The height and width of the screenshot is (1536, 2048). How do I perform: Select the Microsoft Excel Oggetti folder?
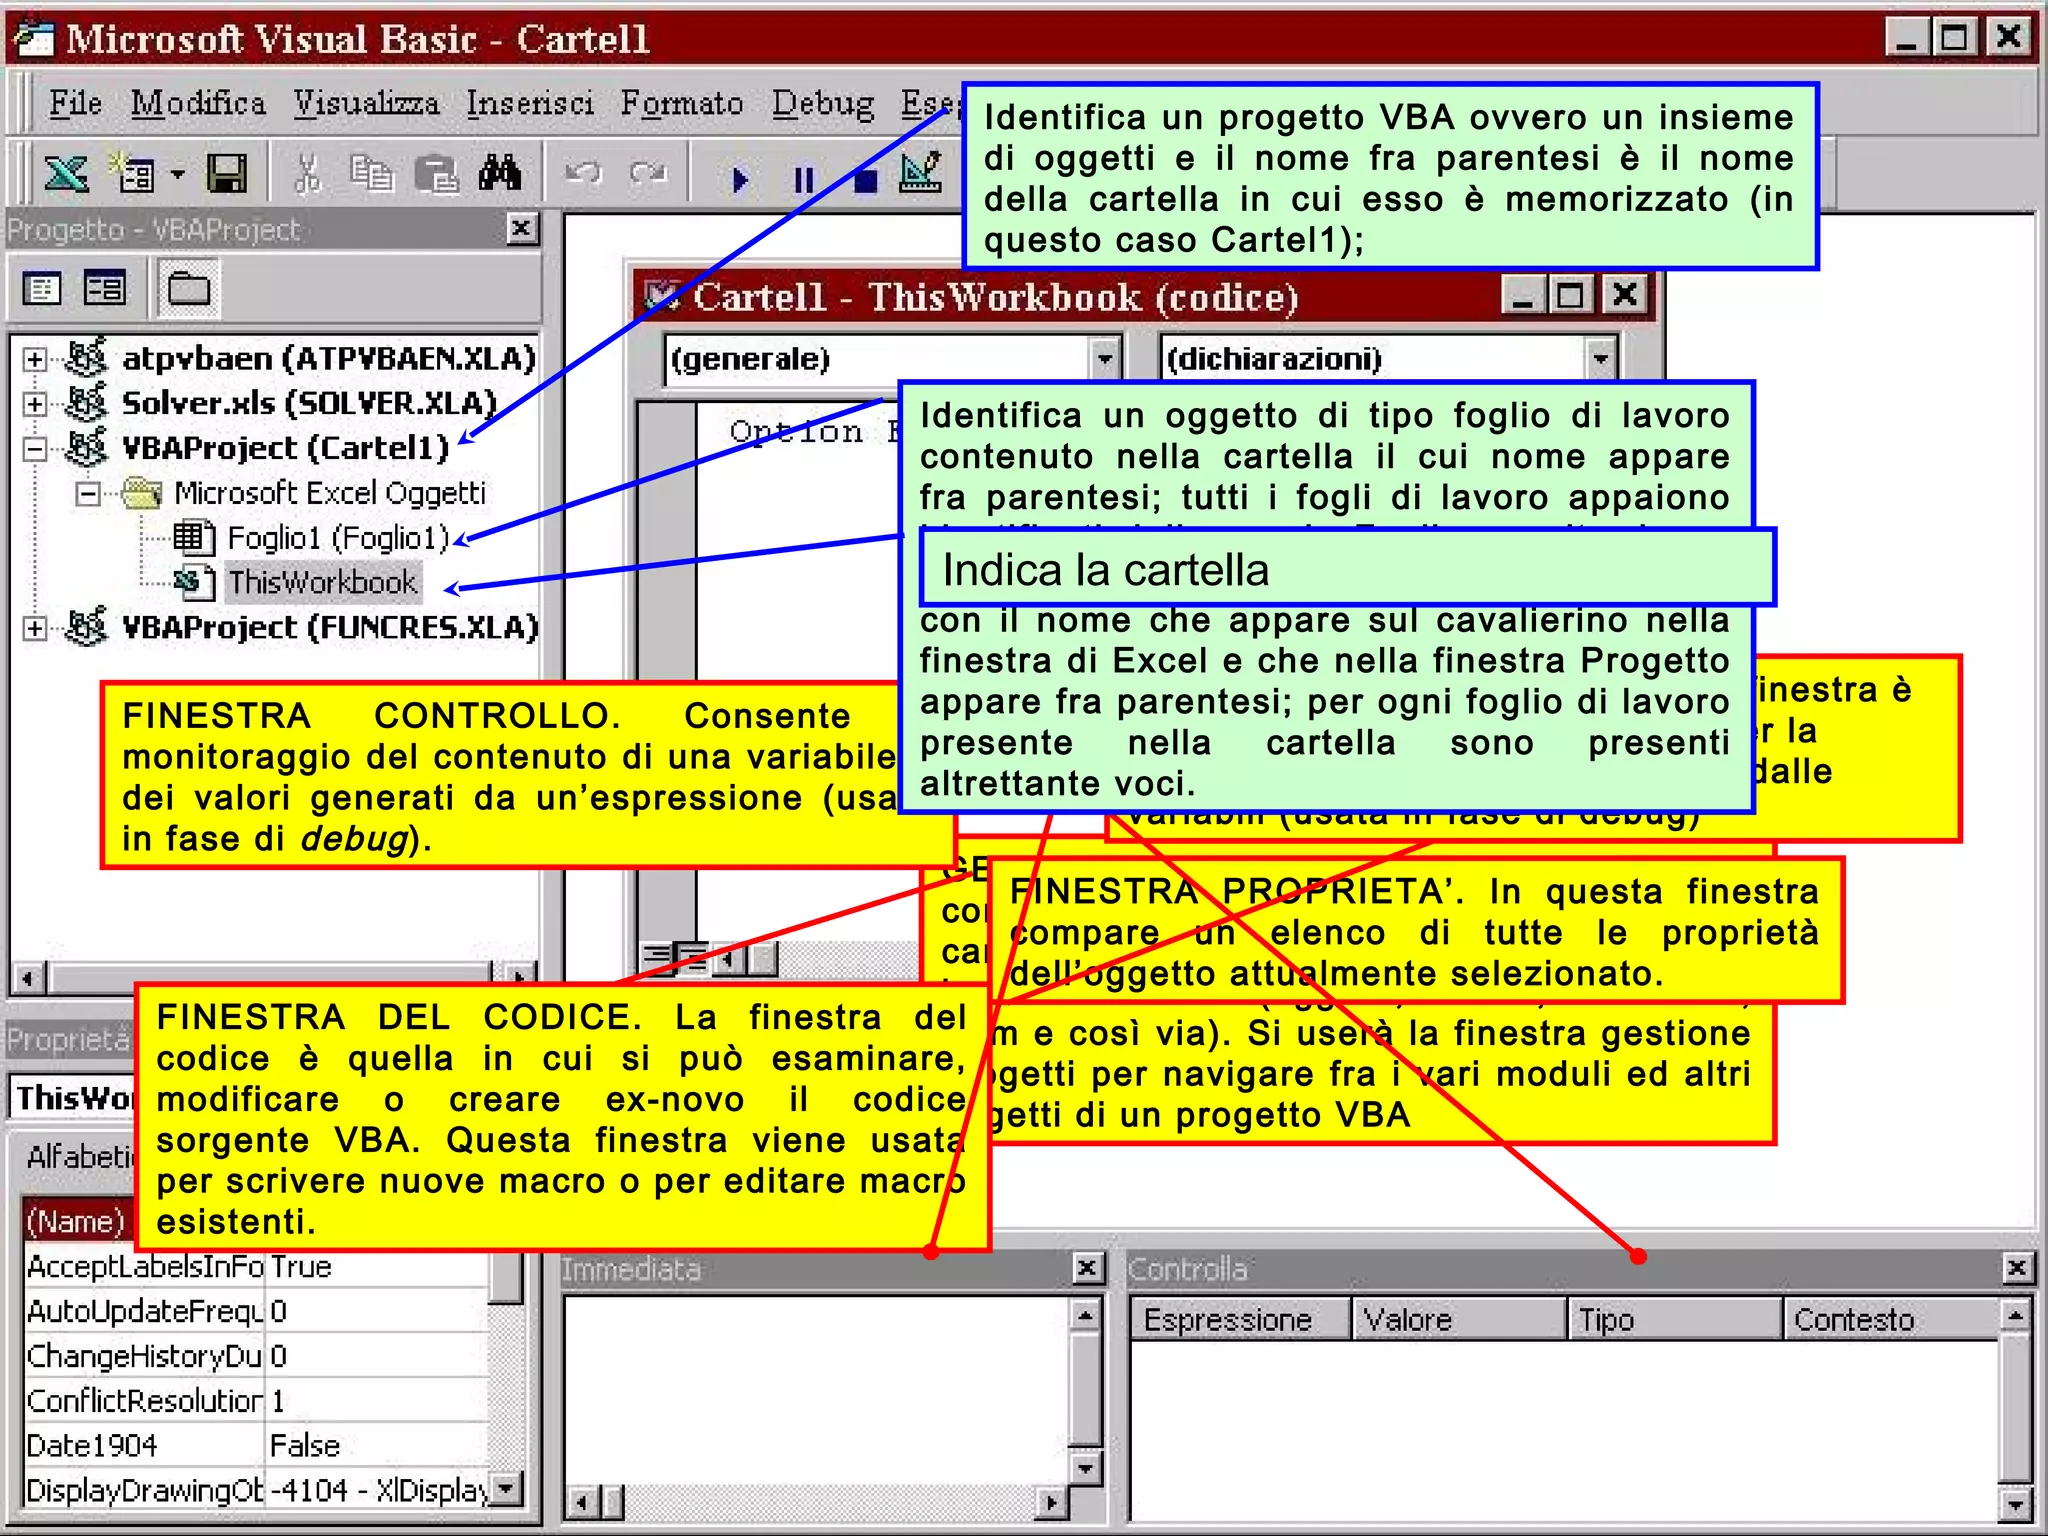pyautogui.click(x=329, y=493)
